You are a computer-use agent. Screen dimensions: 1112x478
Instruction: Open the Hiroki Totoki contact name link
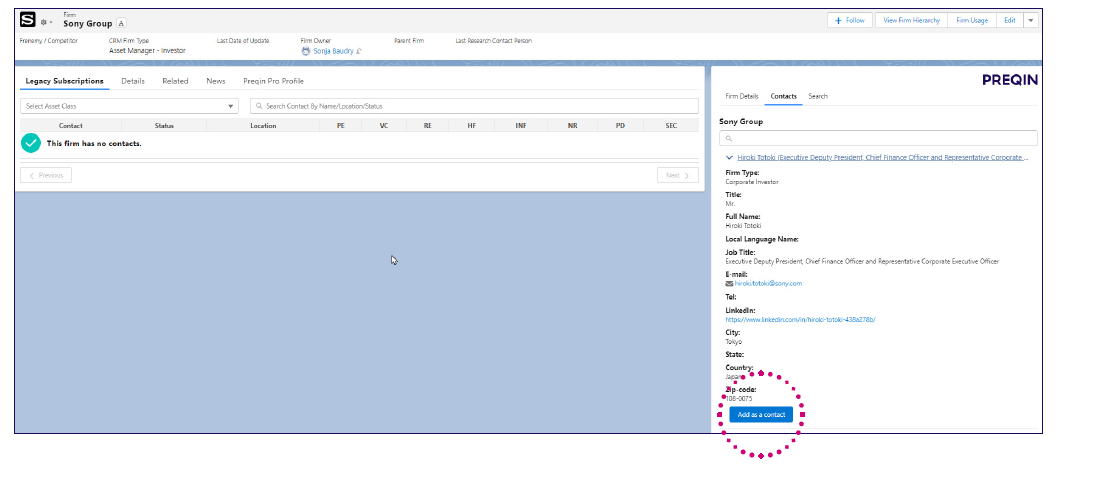pyautogui.click(x=883, y=157)
